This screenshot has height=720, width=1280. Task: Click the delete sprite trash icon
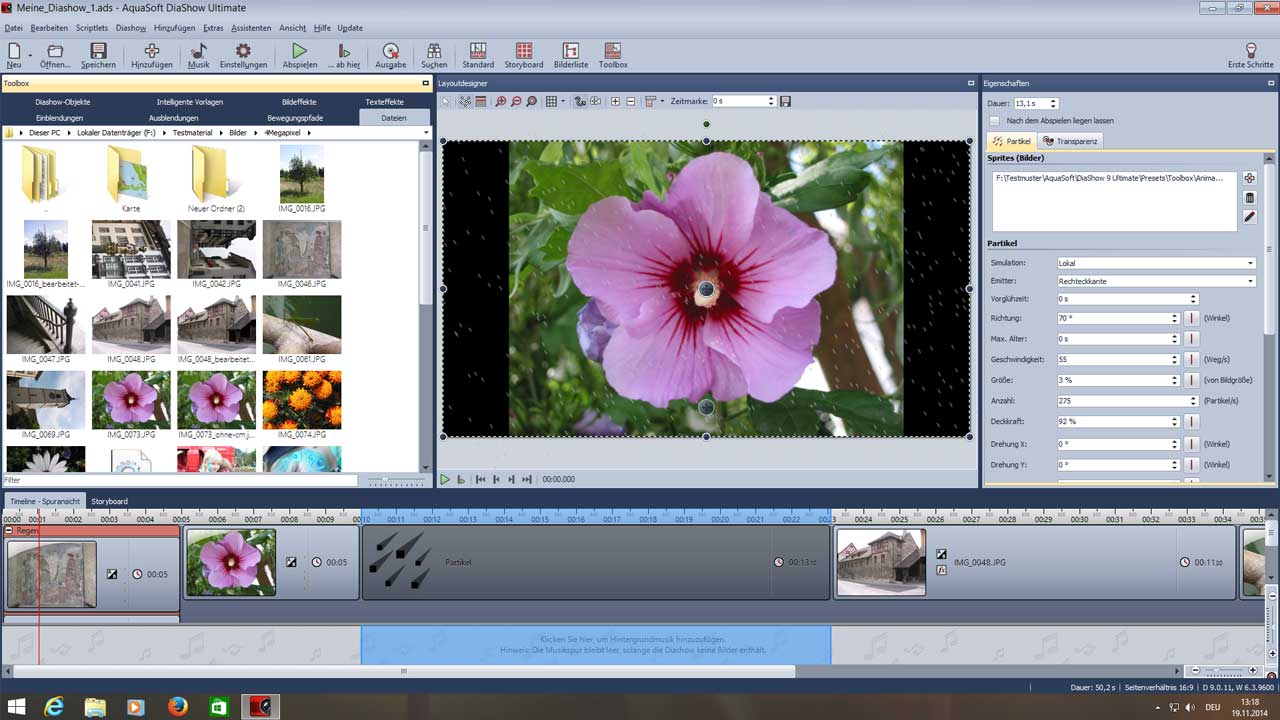coord(1249,198)
